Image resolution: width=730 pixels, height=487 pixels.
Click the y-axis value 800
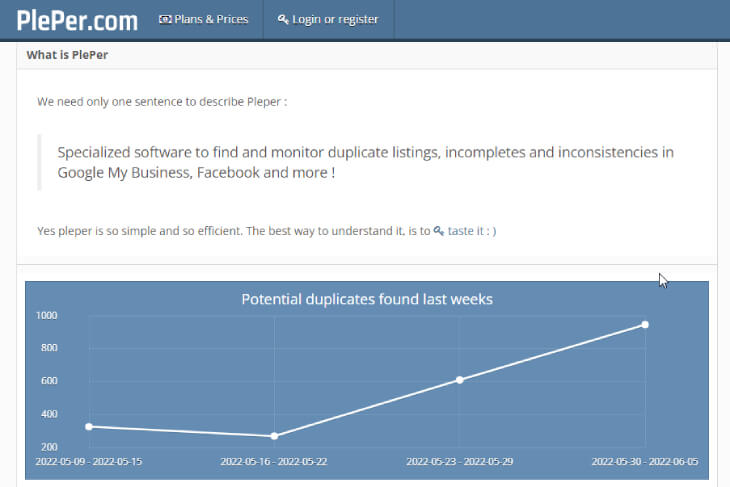(49, 347)
